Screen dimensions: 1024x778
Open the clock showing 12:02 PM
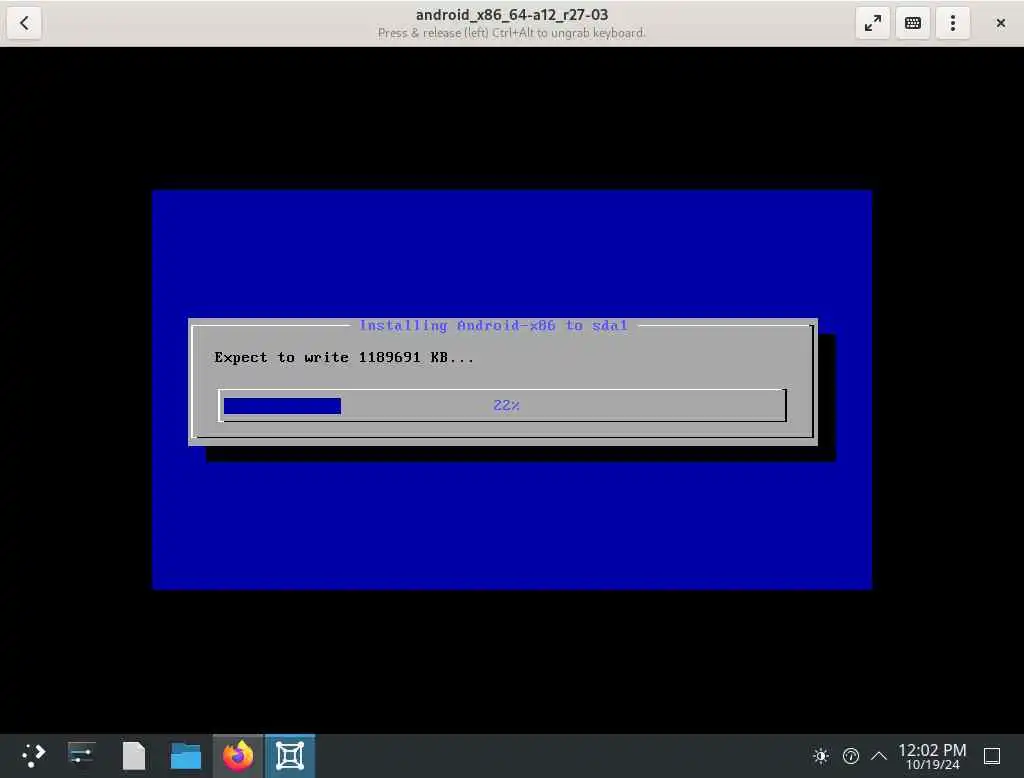[x=932, y=756]
